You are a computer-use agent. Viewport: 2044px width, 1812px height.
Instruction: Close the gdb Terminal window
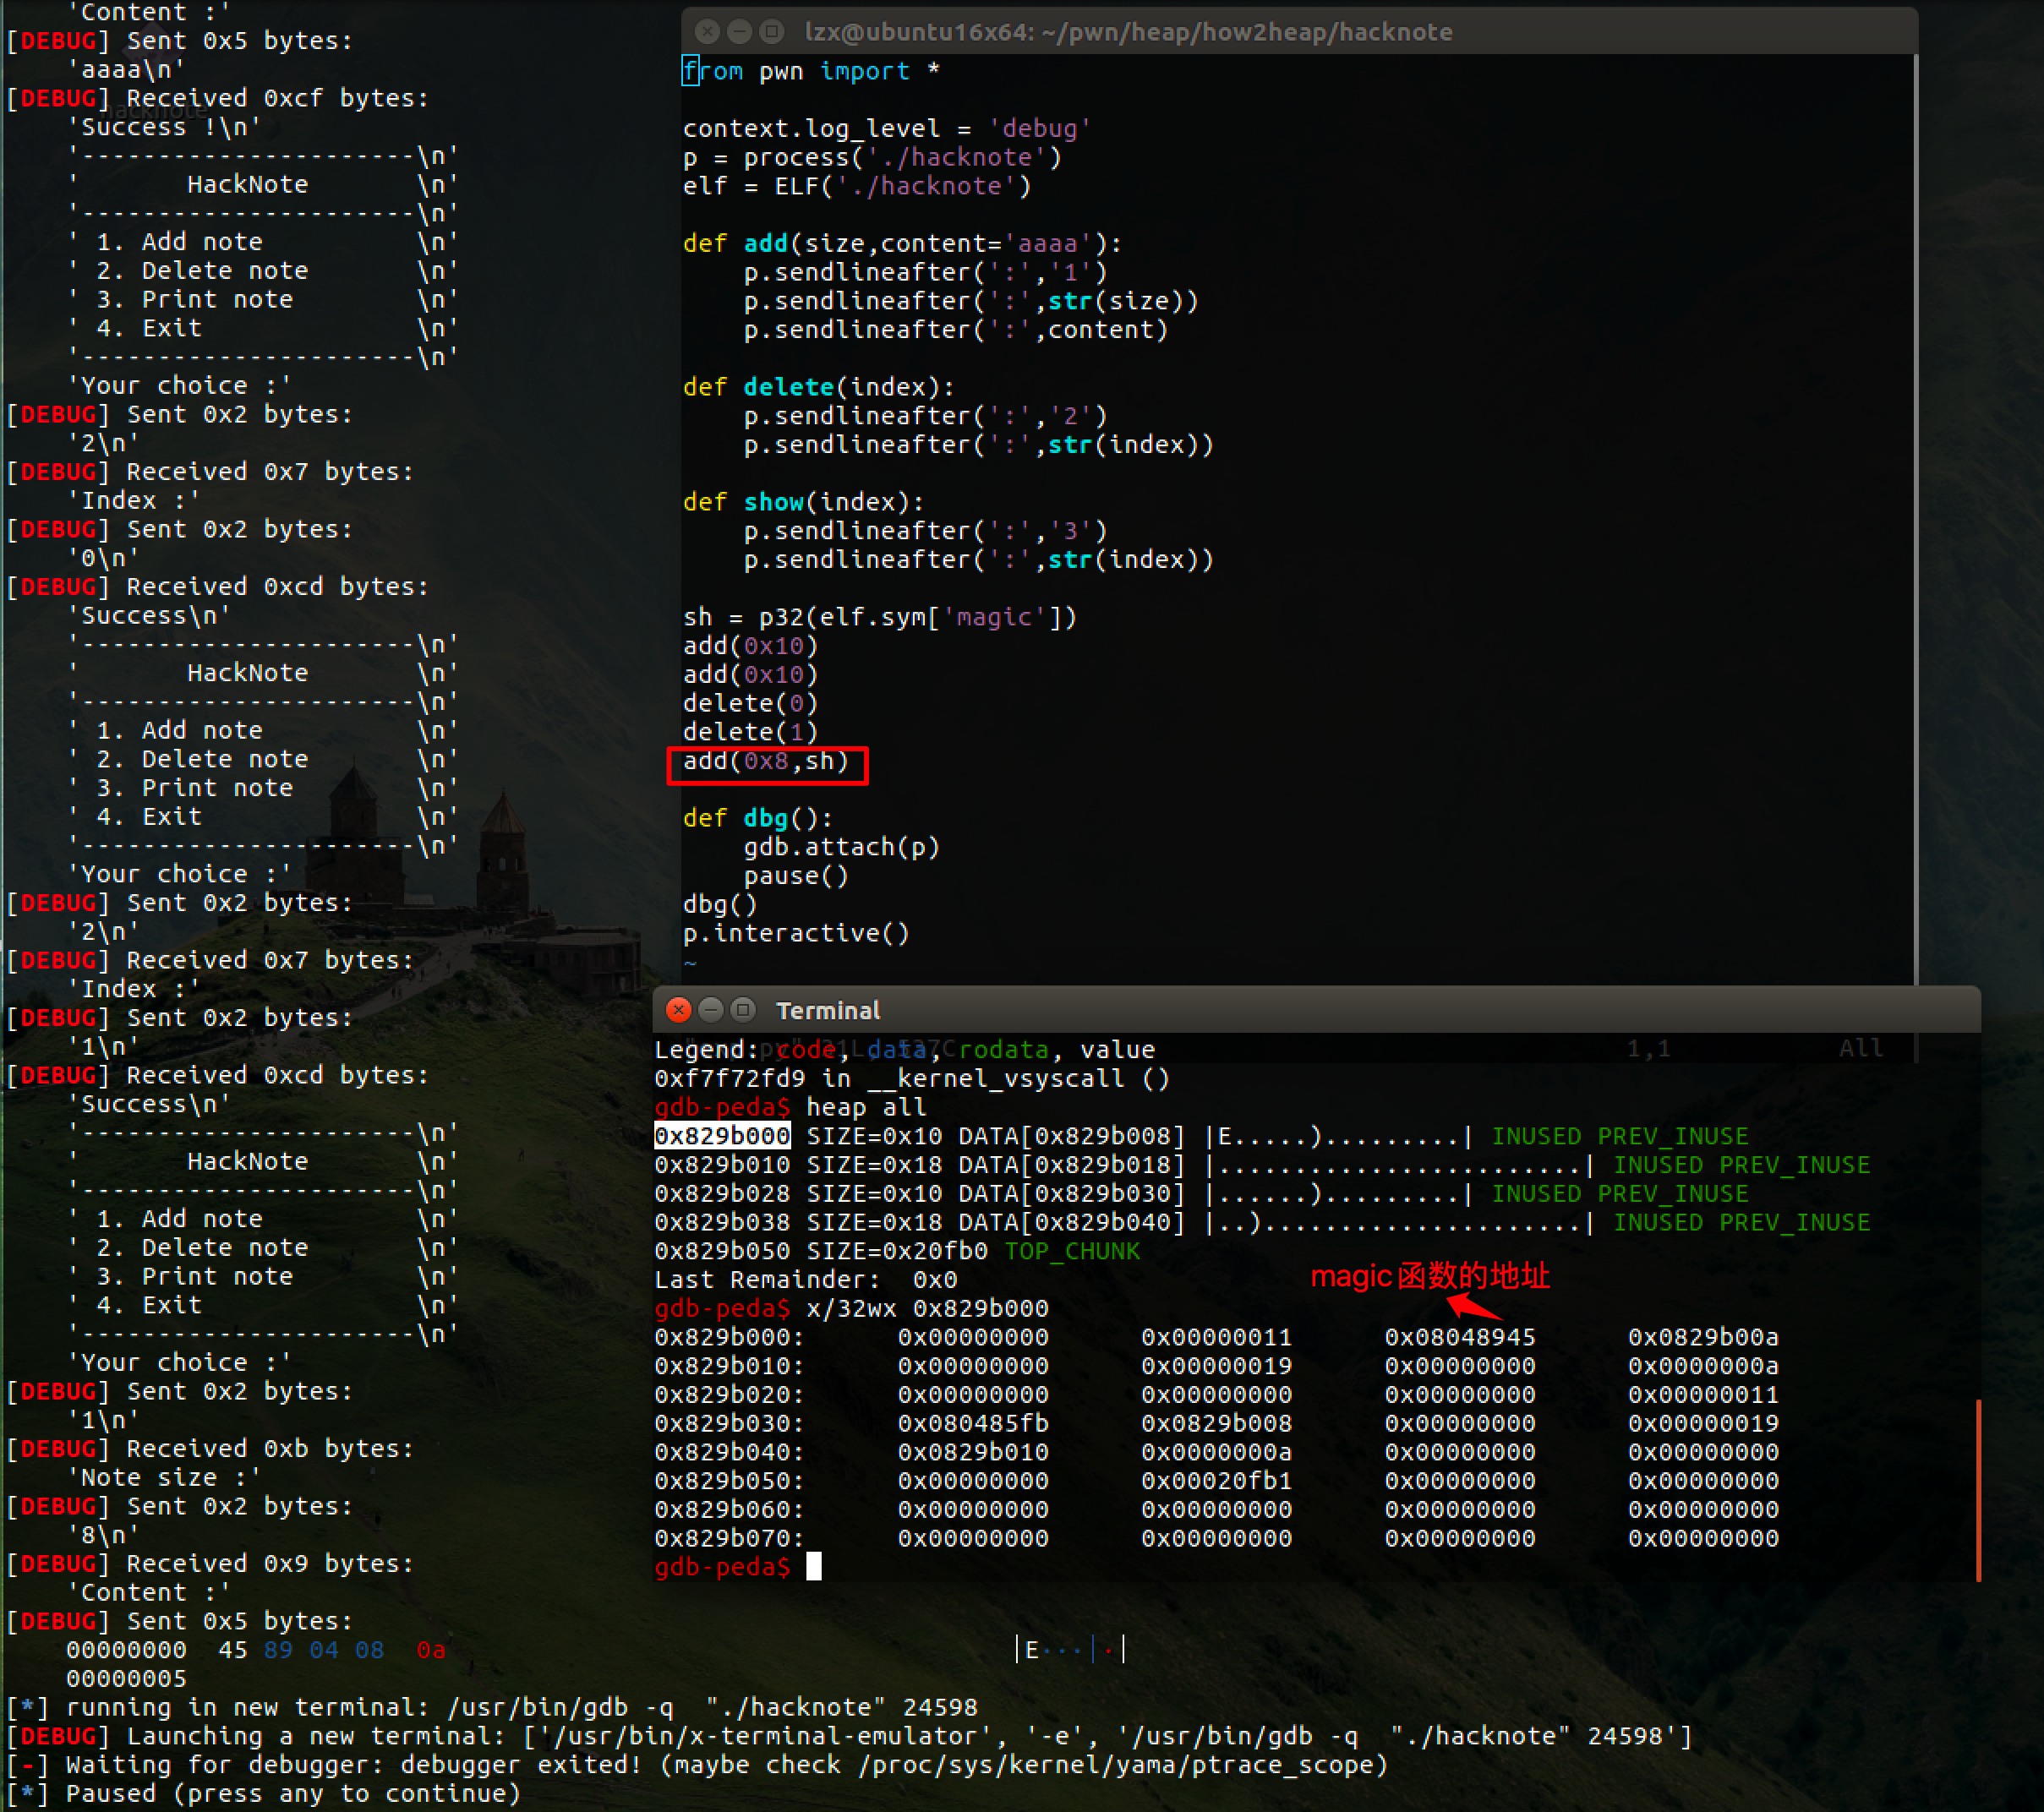(x=678, y=1010)
